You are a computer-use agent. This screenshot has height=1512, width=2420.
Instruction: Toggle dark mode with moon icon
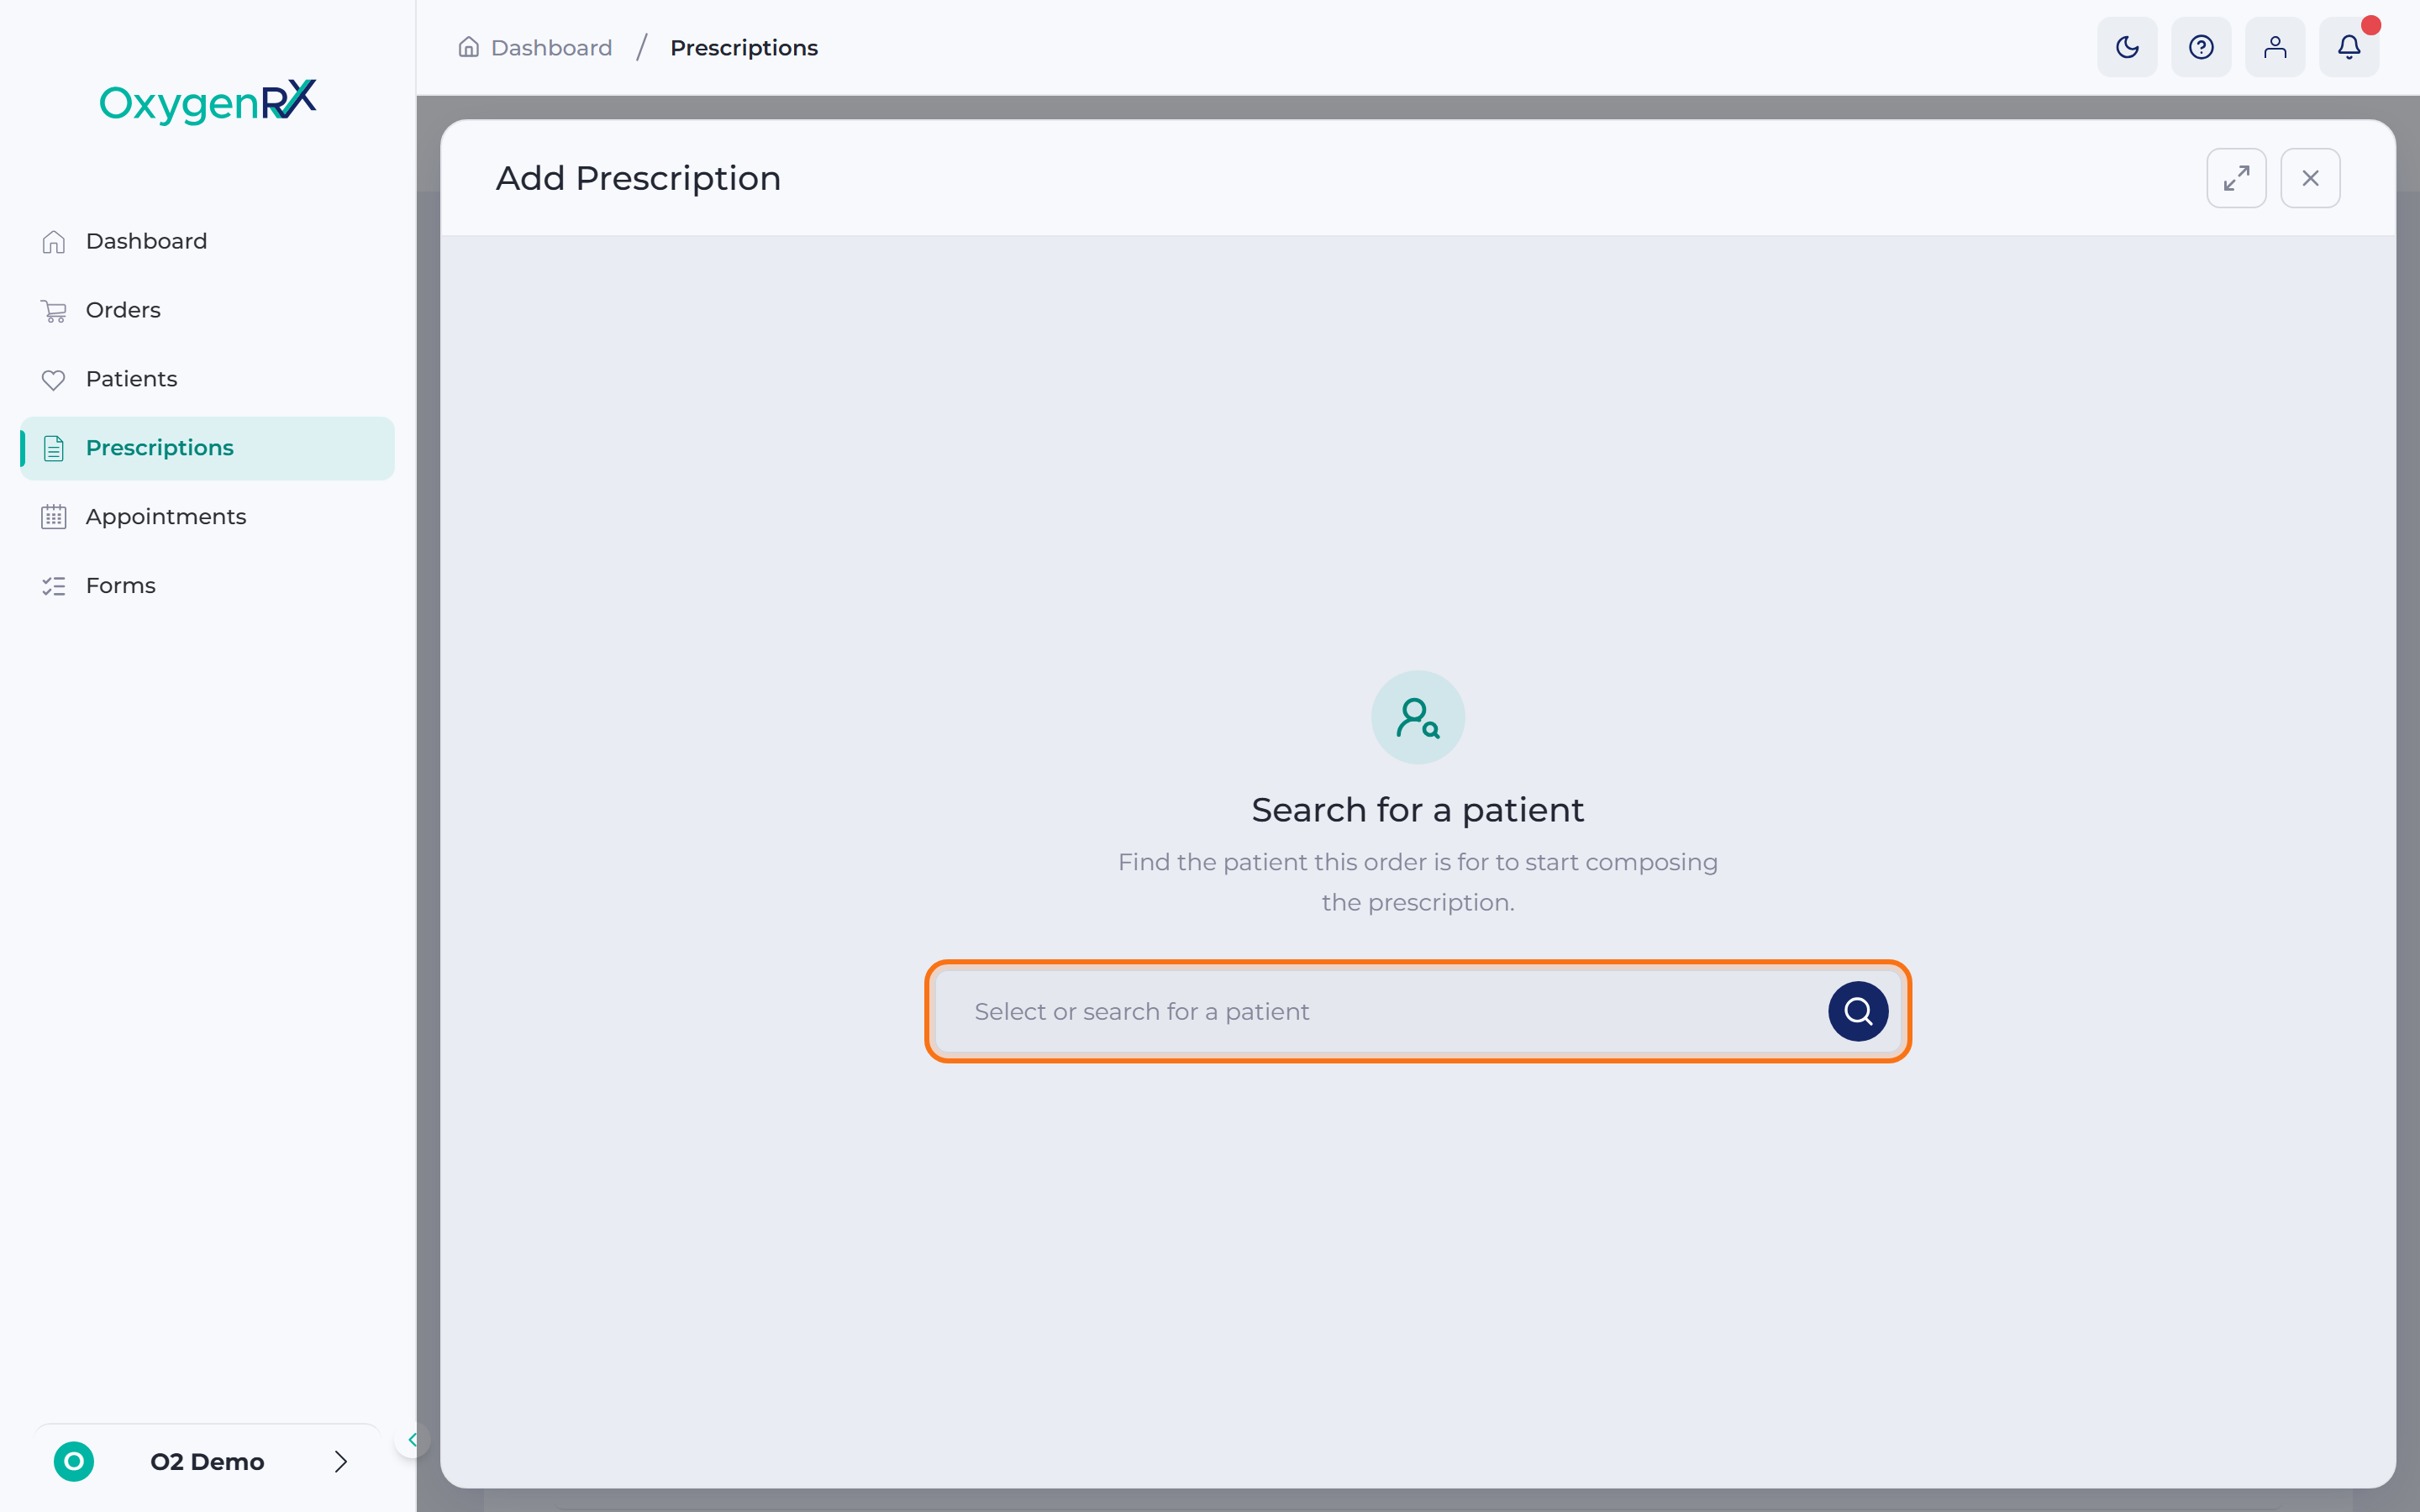click(2127, 47)
